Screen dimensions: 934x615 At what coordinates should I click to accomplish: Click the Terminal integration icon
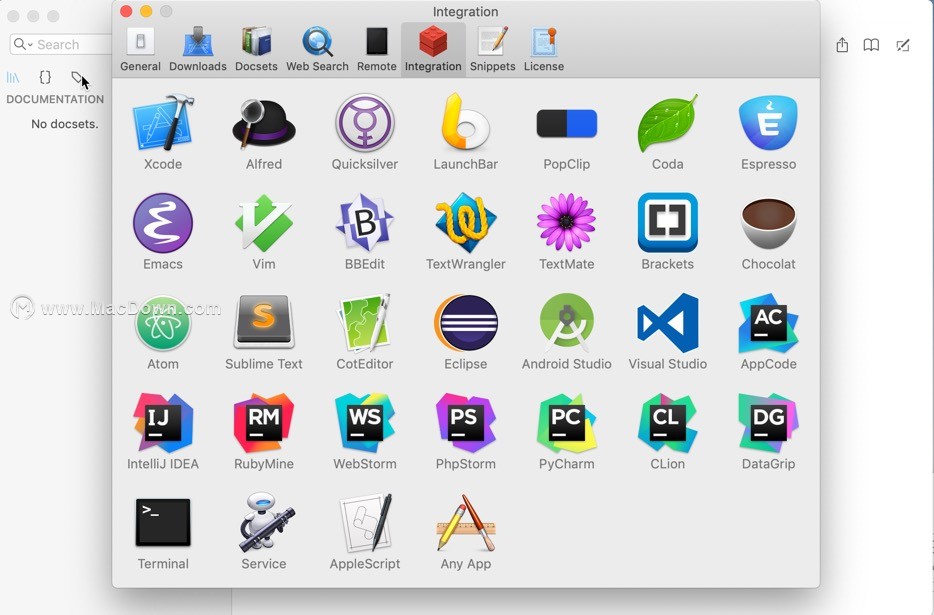point(163,523)
